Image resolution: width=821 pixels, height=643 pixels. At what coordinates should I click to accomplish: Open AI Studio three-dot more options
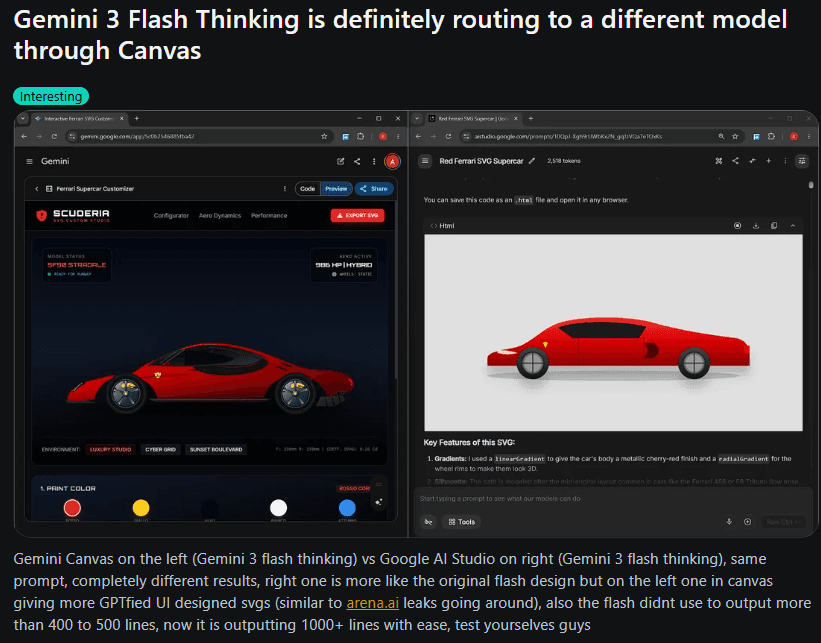point(785,161)
